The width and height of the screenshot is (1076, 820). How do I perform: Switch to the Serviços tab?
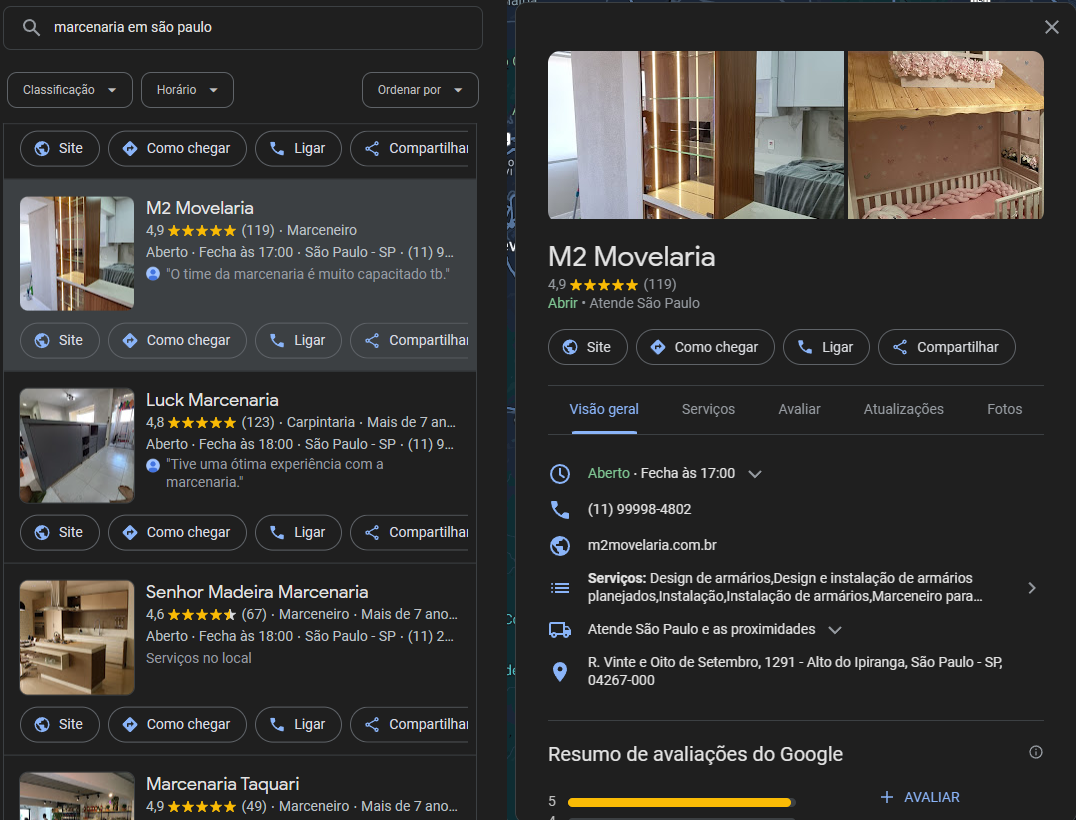pos(708,409)
